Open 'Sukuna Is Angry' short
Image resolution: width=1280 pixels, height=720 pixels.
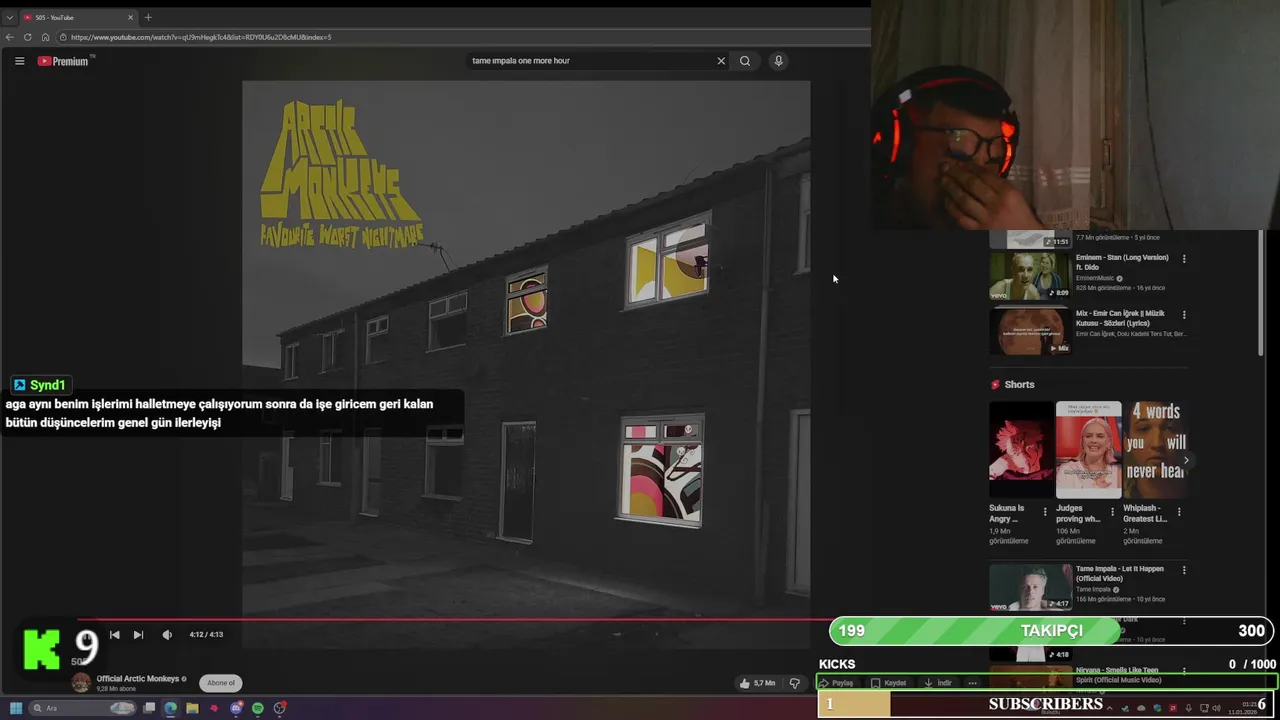1021,450
